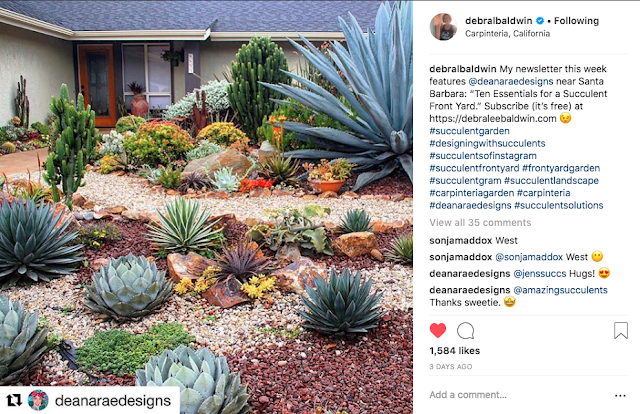Viewport: 640px width, 414px height.
Task: Open the three-dot more options menu
Action: 620,395
